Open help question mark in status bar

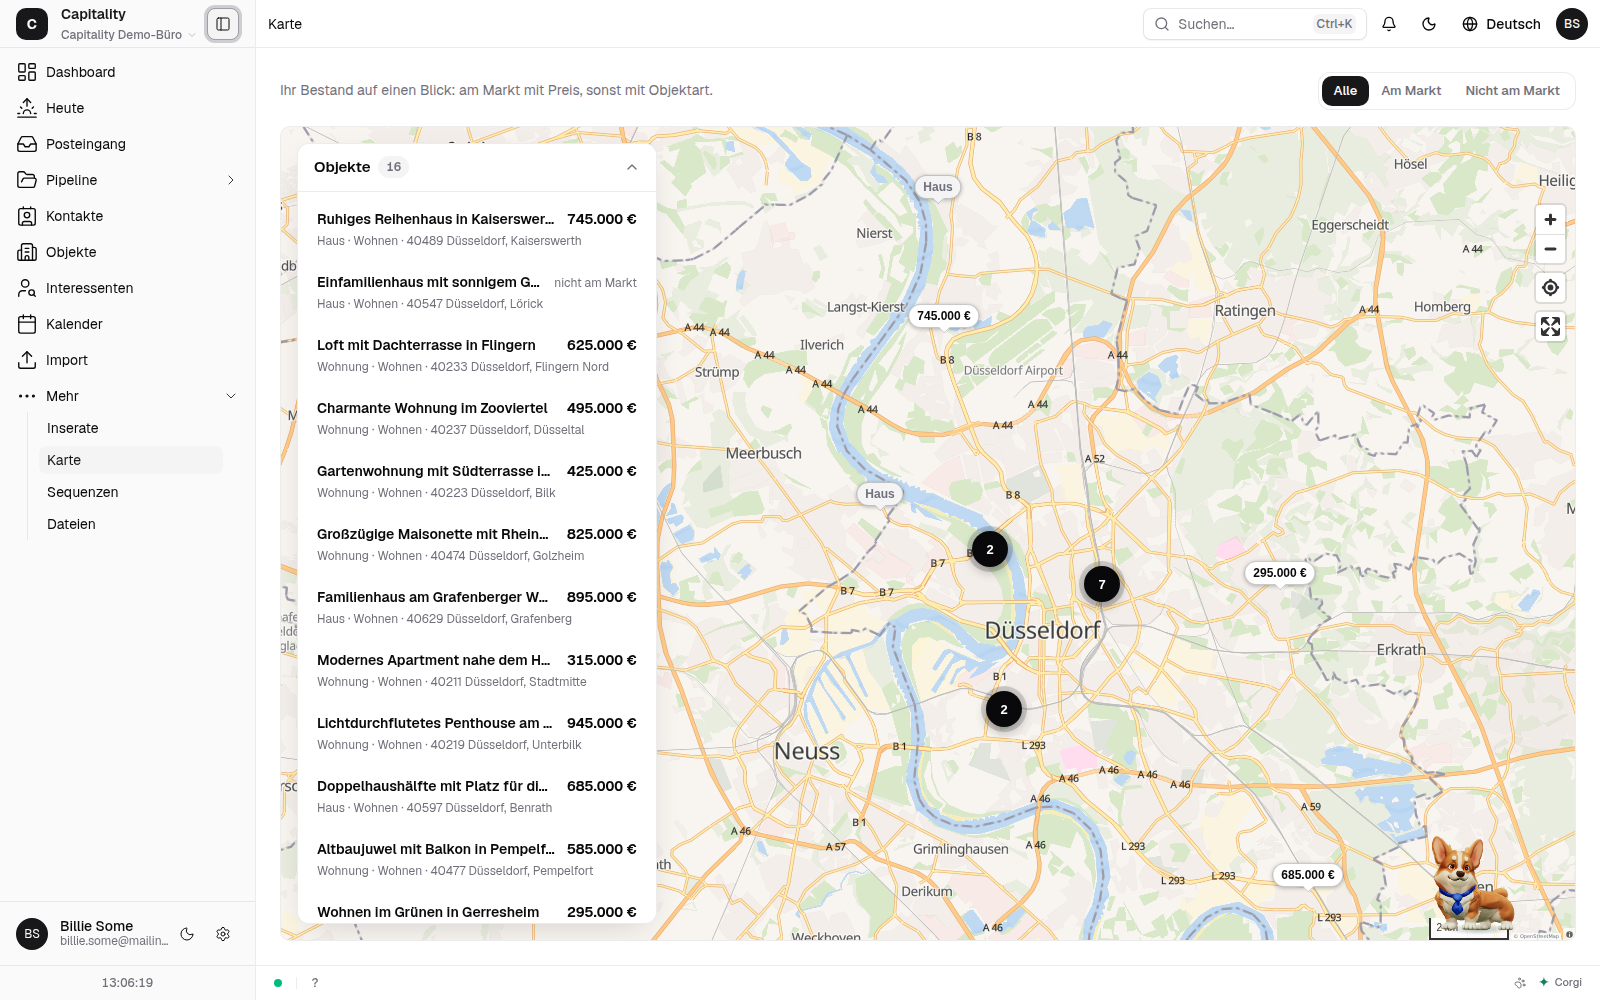pyautogui.click(x=315, y=983)
